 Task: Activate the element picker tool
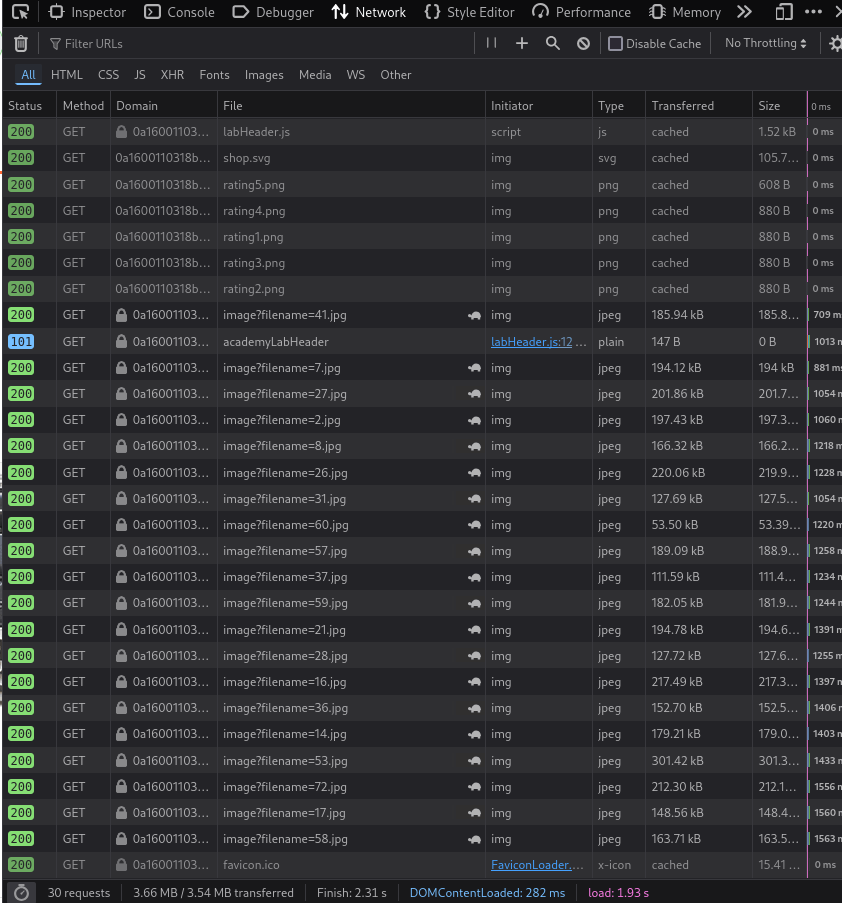tap(20, 12)
